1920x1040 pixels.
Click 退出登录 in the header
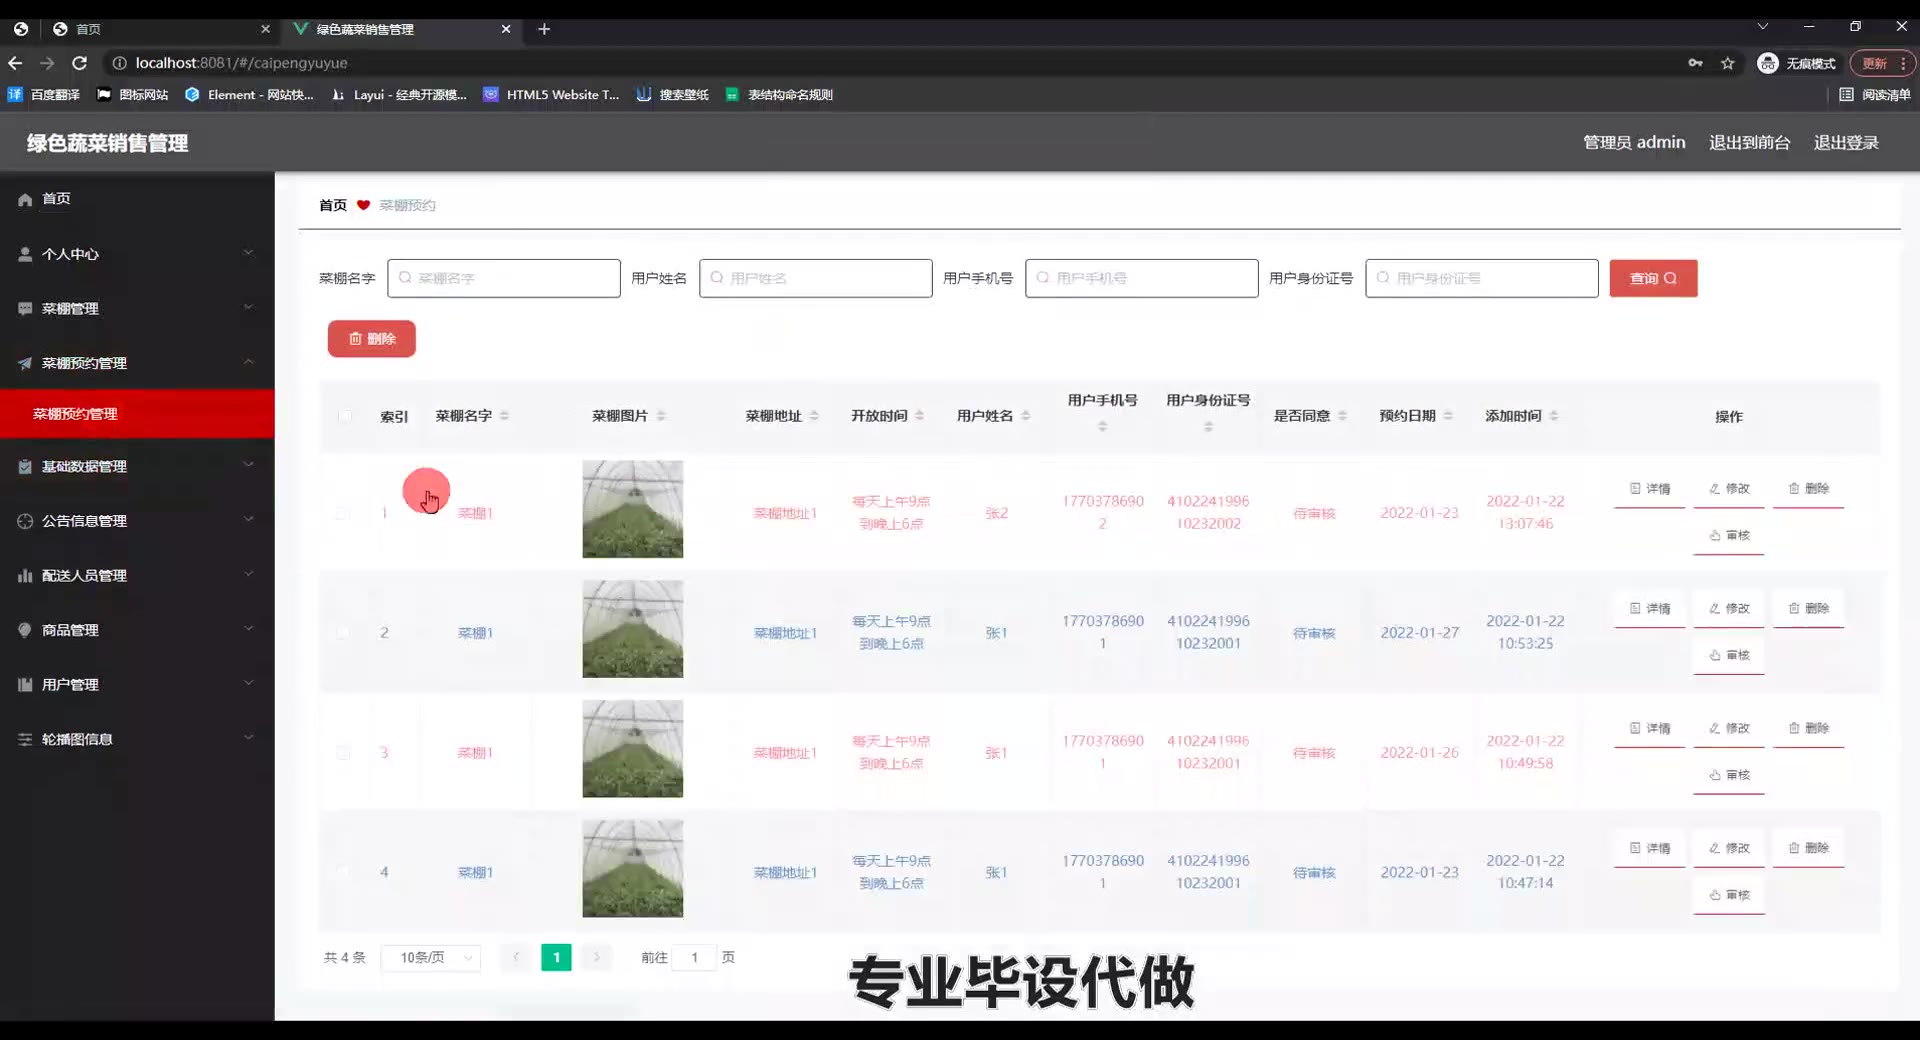pyautogui.click(x=1846, y=143)
